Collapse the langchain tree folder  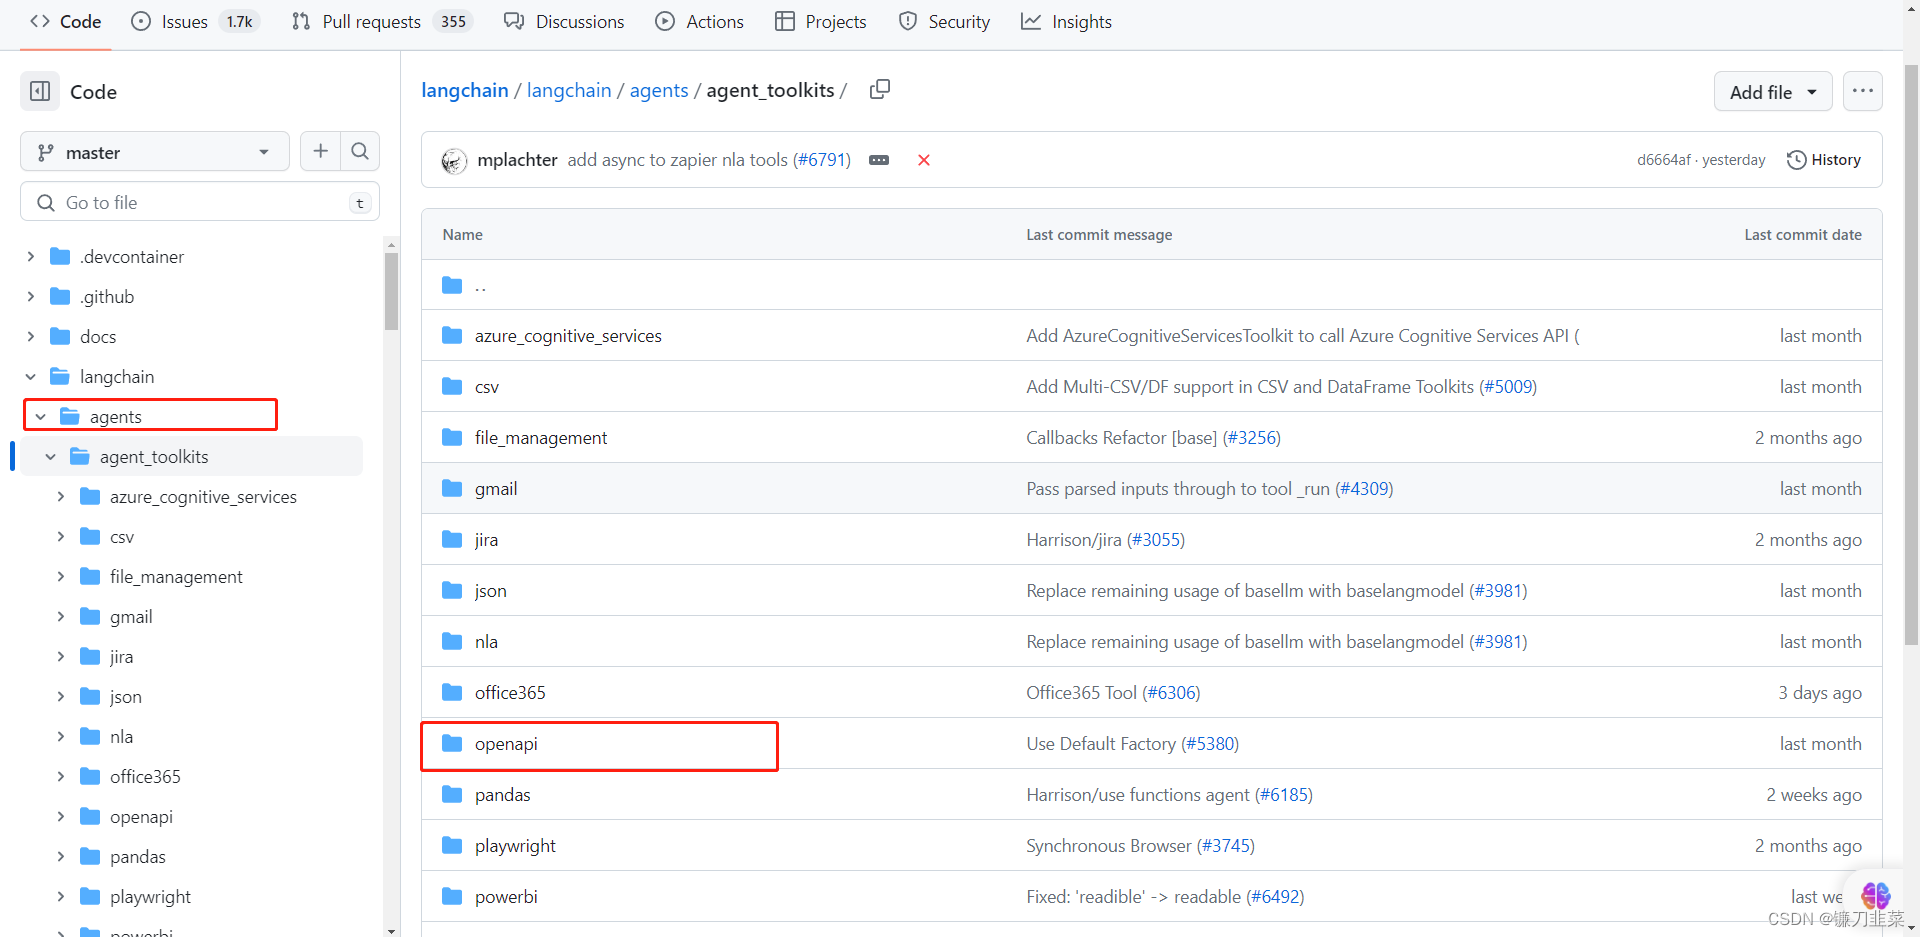click(x=31, y=376)
